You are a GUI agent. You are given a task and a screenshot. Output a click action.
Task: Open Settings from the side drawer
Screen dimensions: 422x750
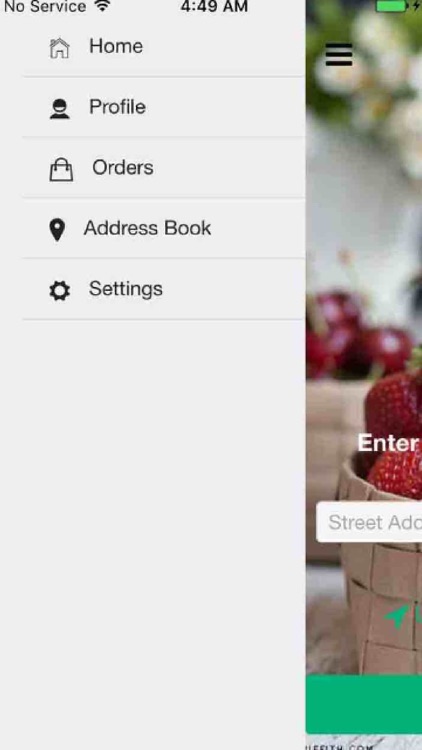pos(164,289)
